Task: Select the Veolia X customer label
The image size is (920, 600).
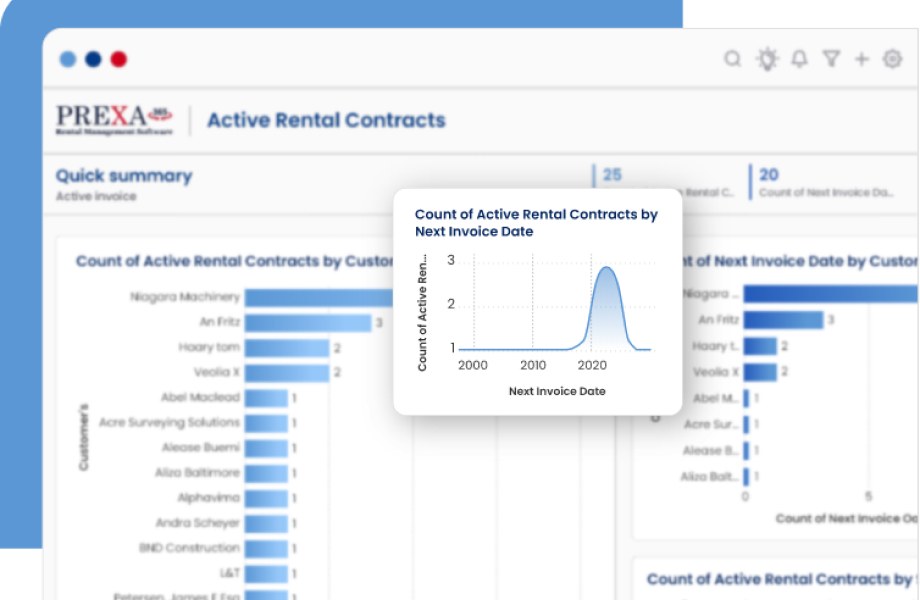Action: (217, 372)
